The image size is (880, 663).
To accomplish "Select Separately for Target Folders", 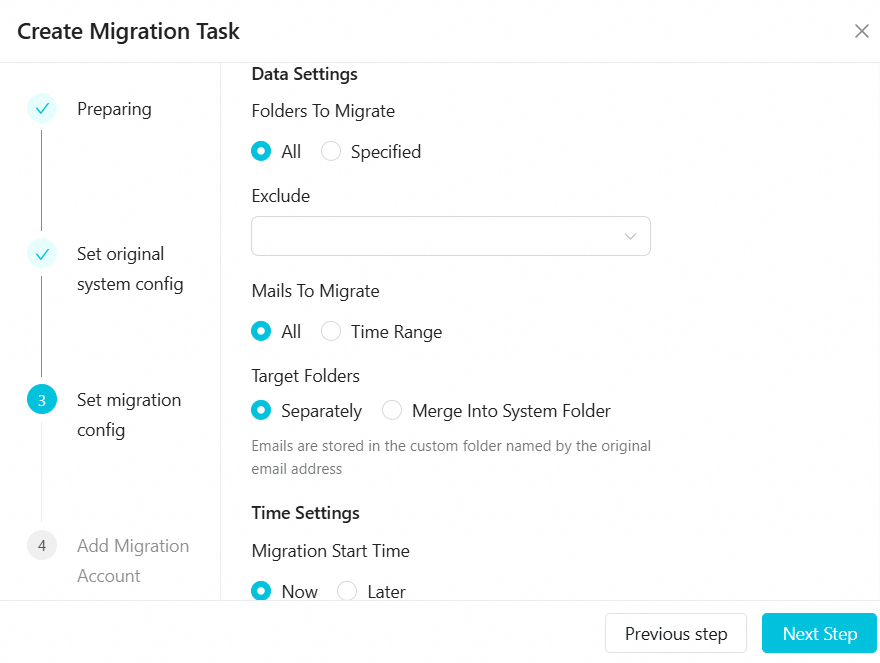I will tap(262, 411).
